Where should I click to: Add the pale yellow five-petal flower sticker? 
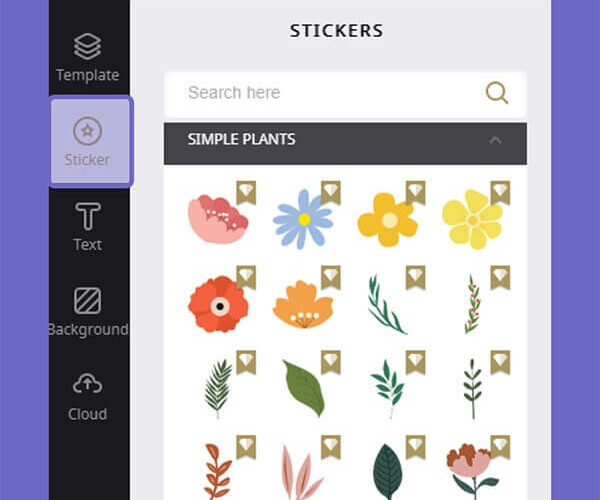tap(473, 220)
